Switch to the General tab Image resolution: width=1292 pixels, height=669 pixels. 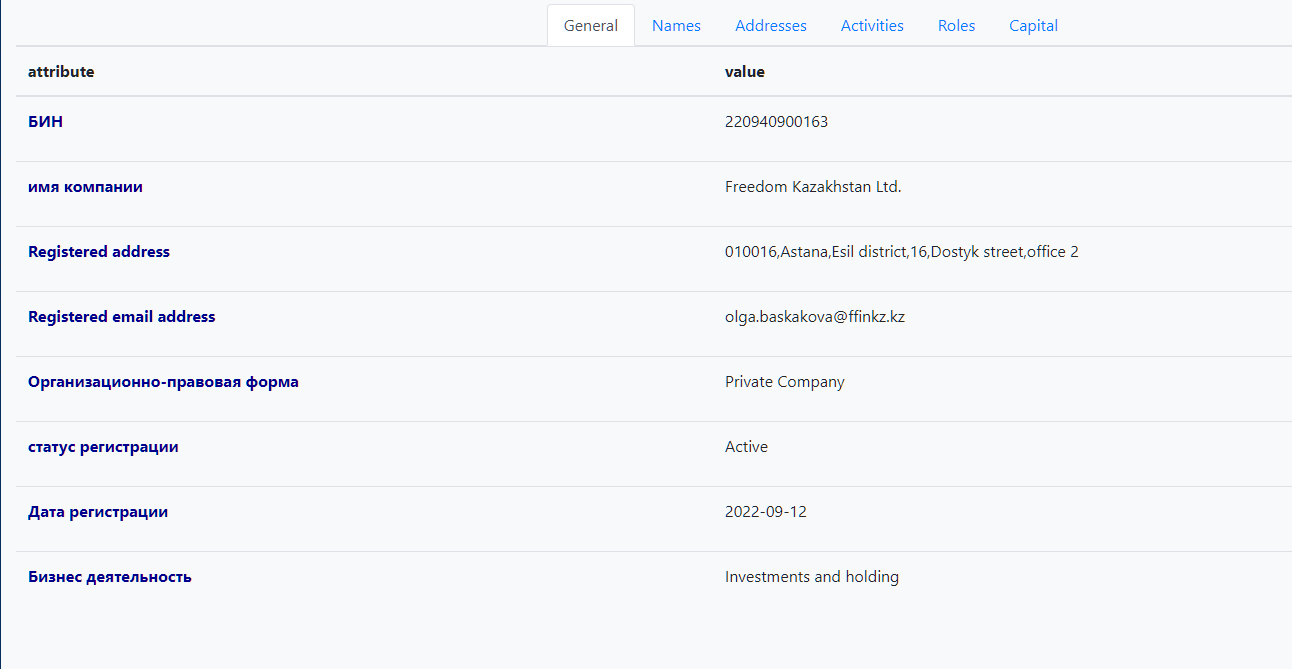tap(590, 26)
